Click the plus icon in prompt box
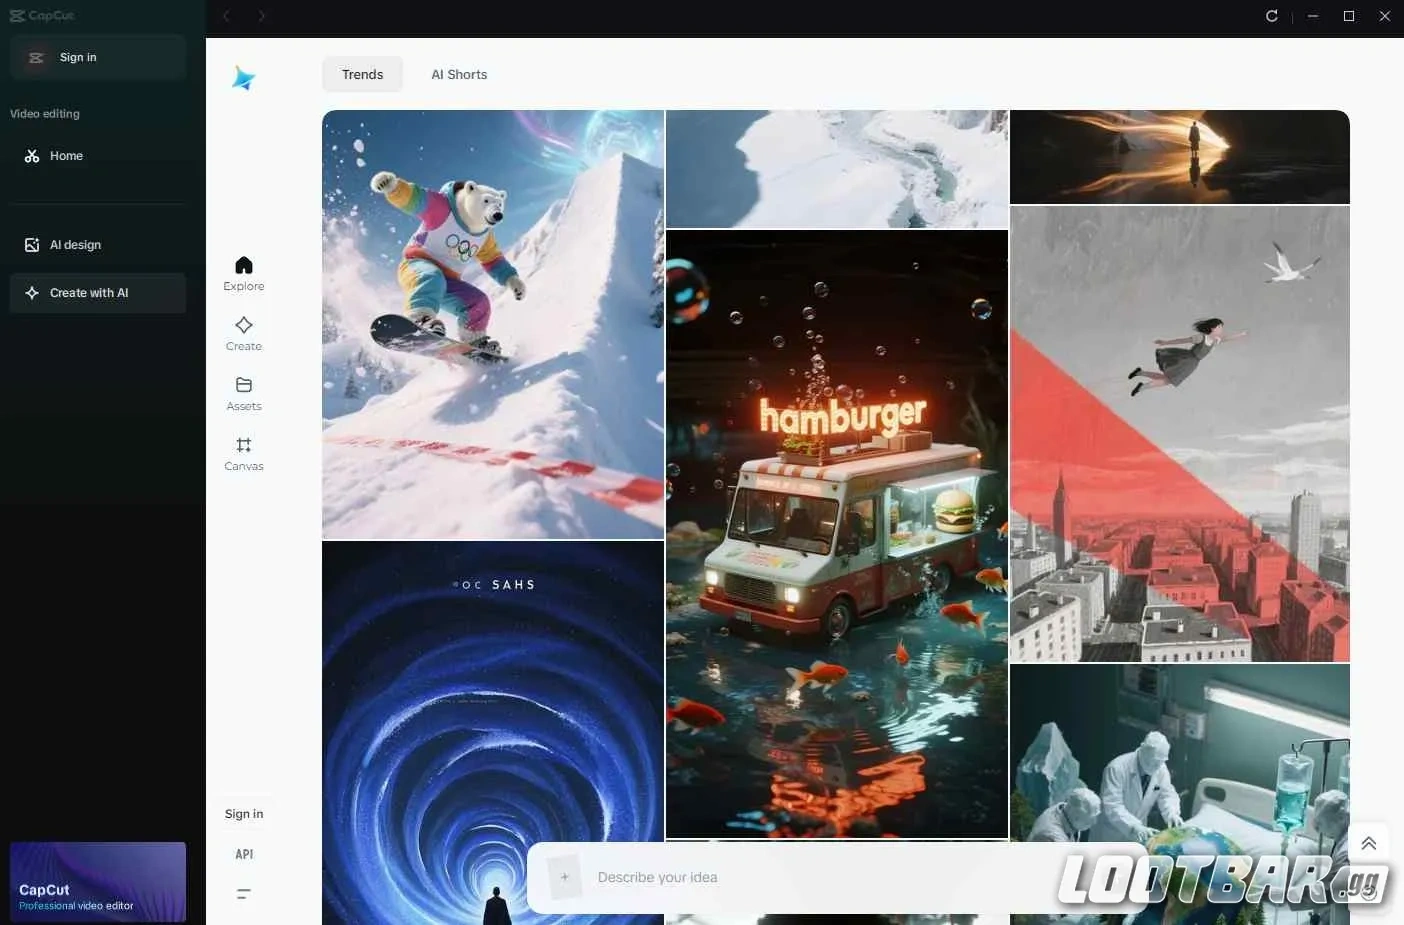 pyautogui.click(x=564, y=877)
